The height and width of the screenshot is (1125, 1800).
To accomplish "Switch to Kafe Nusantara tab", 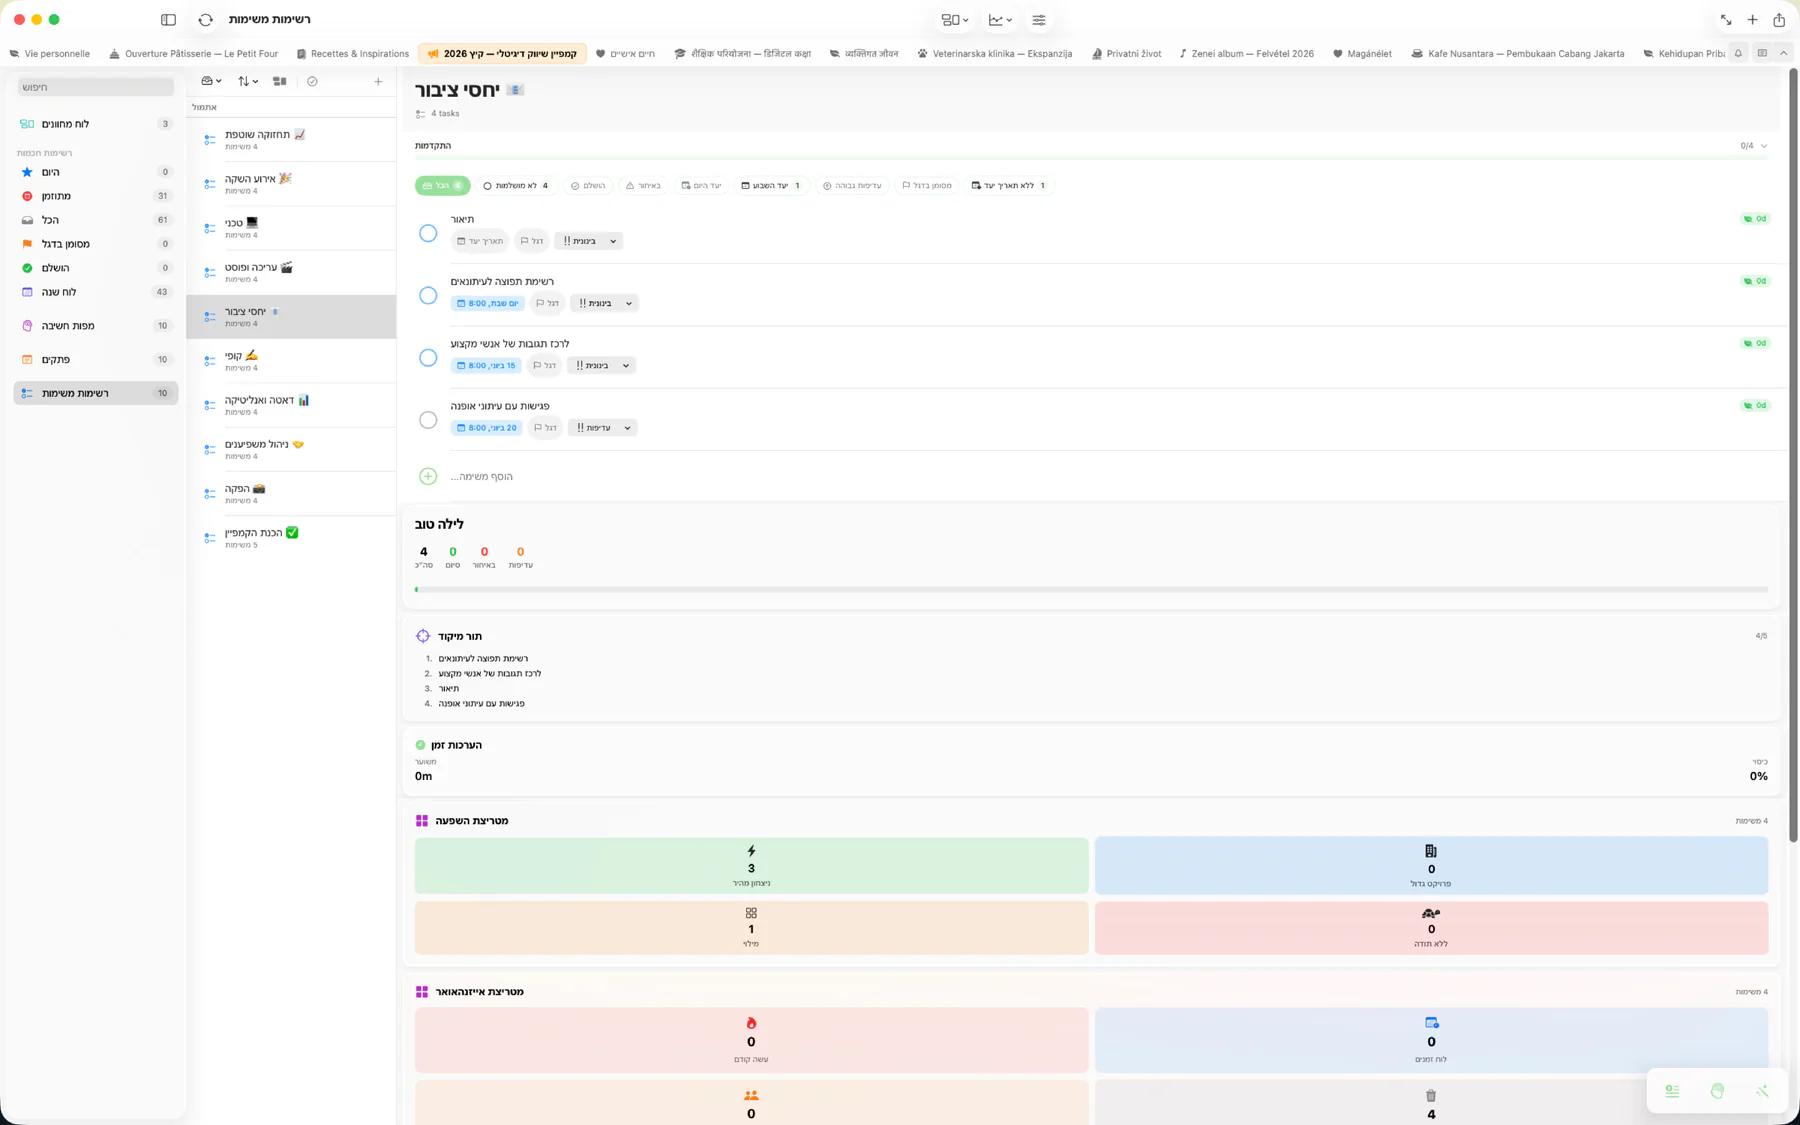I will (1517, 54).
